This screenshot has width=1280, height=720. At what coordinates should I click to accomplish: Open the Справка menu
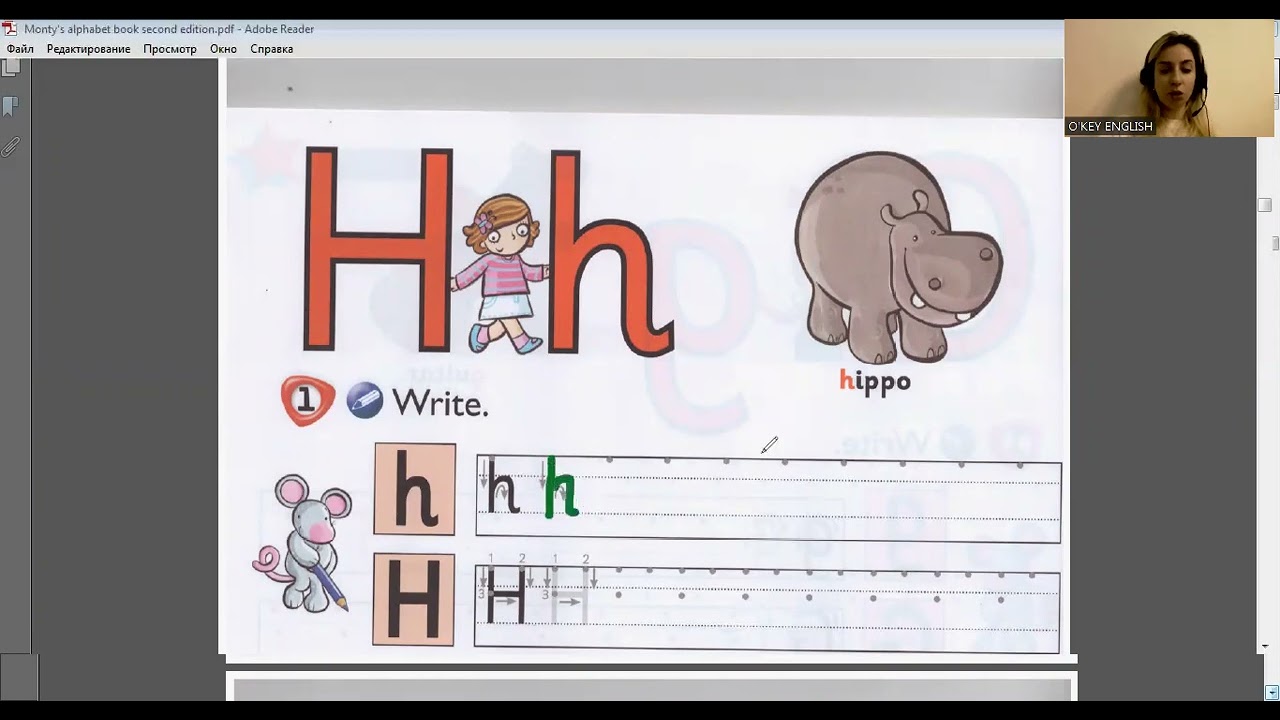(271, 49)
